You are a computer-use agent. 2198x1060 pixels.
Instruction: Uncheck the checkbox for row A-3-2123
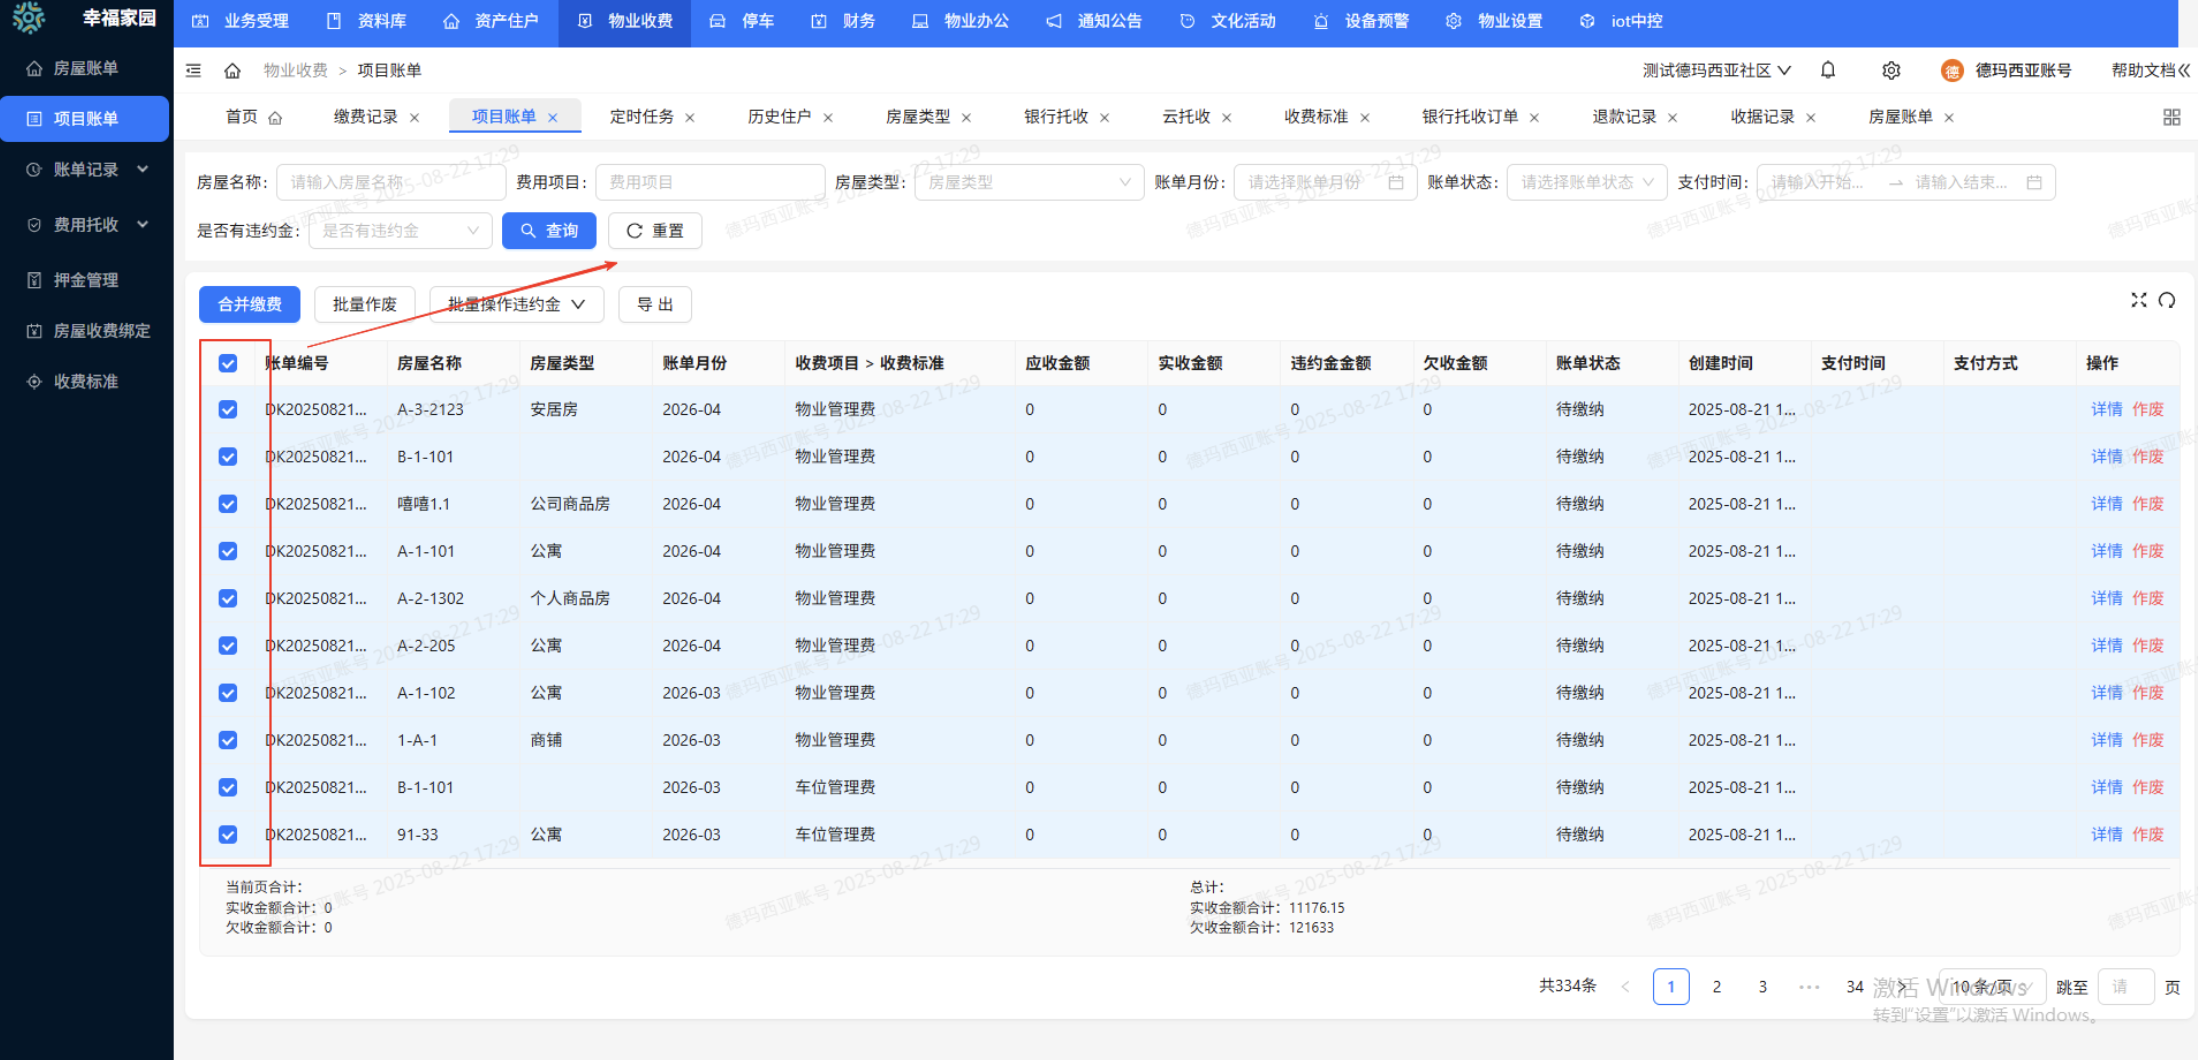click(228, 410)
